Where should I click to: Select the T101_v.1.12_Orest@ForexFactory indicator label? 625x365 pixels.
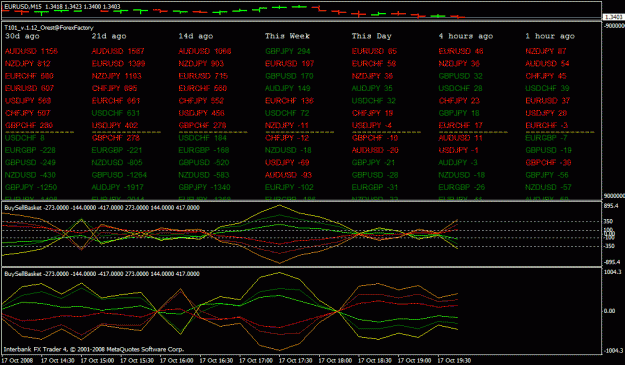tap(49, 27)
